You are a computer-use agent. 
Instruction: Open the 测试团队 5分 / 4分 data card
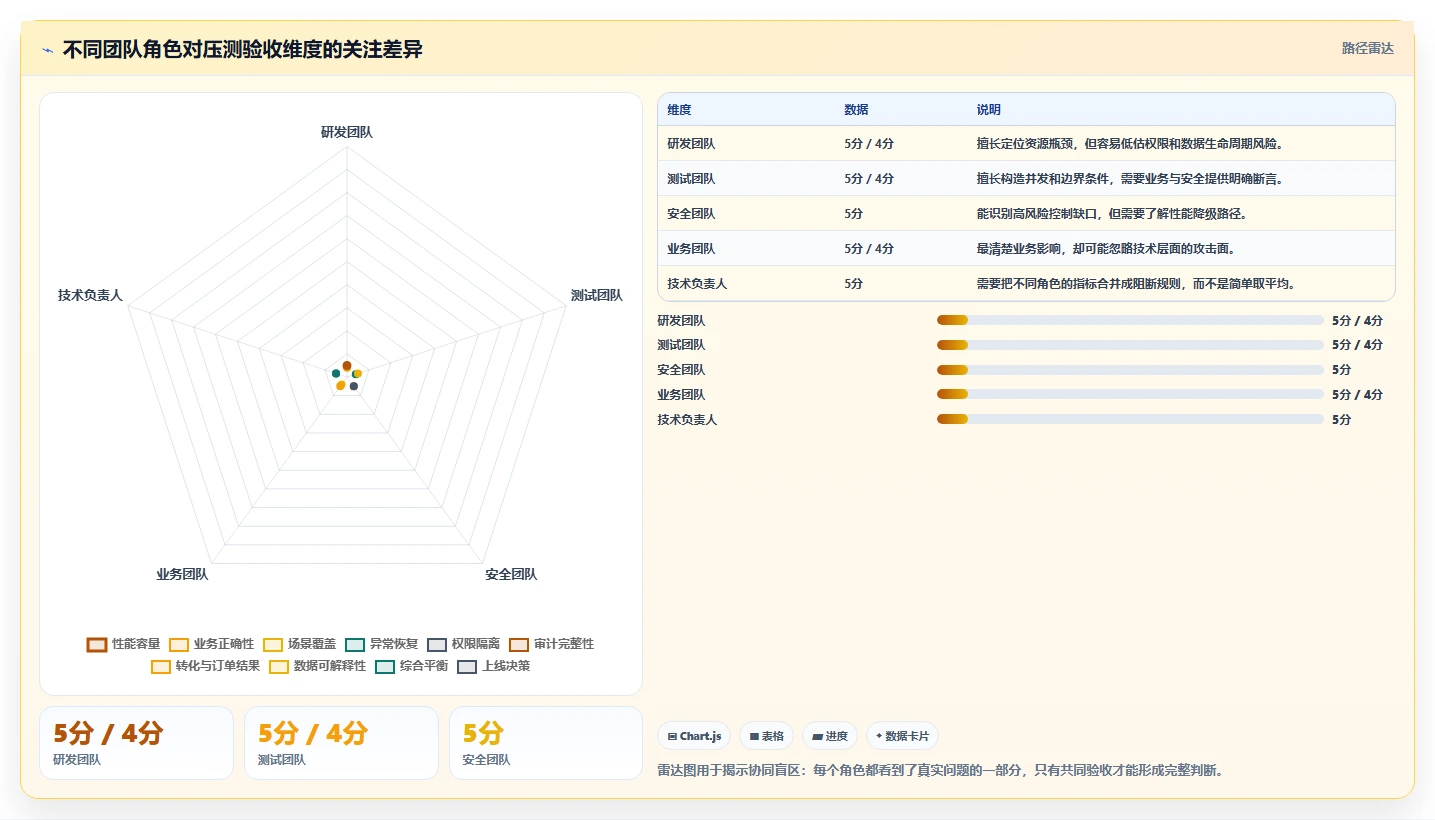(x=342, y=743)
